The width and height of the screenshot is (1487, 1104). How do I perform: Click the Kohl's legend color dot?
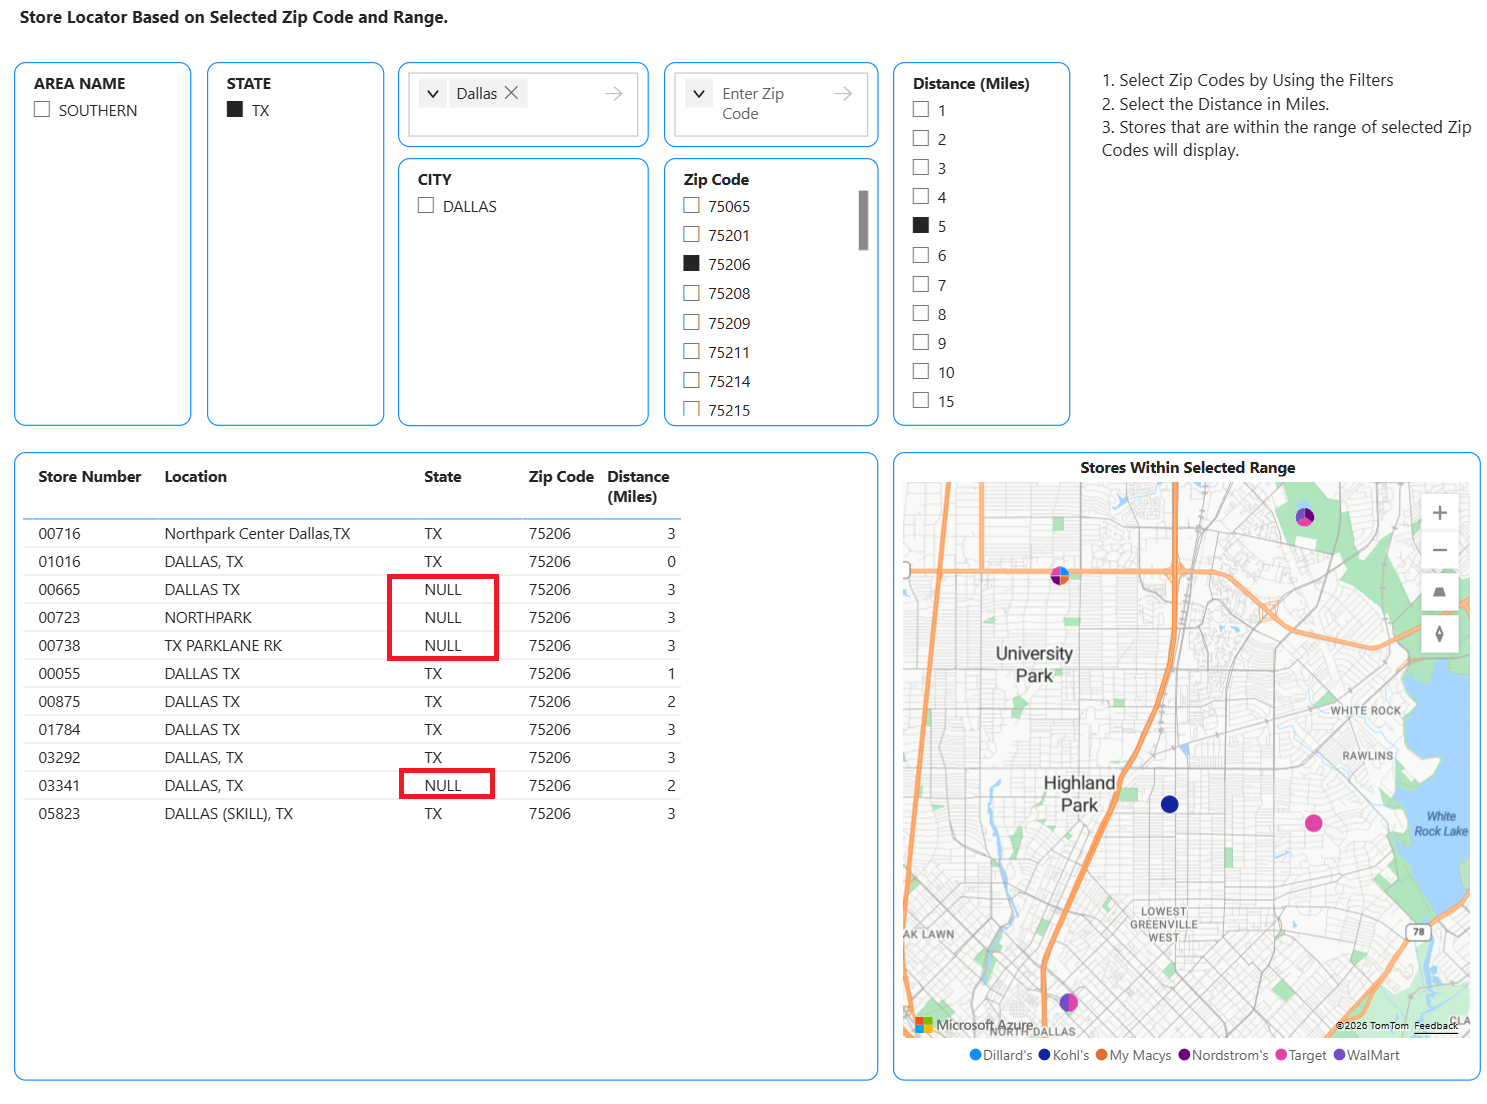(x=1044, y=1055)
